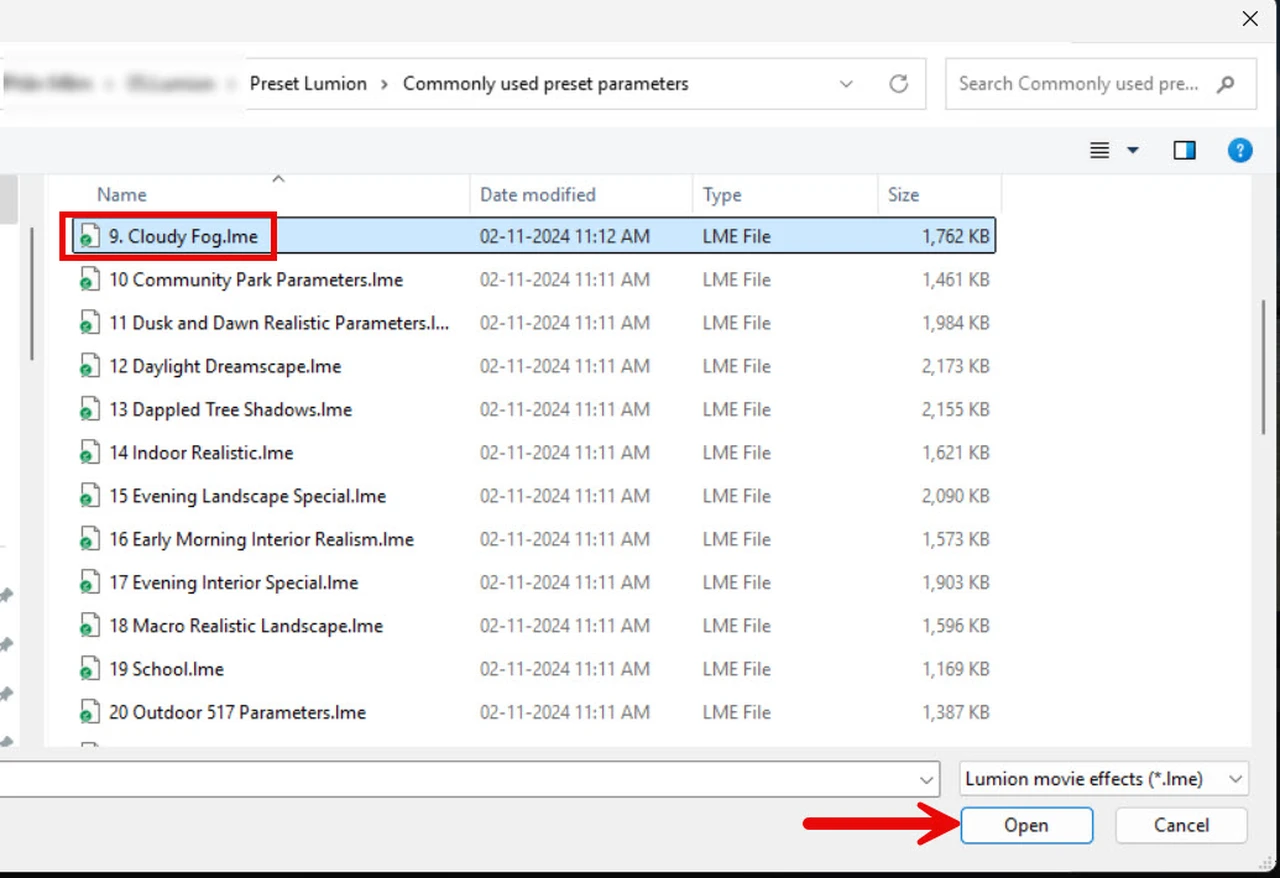Click the file icon of 14 Indoor Realistic.lme

pyautogui.click(x=89, y=453)
